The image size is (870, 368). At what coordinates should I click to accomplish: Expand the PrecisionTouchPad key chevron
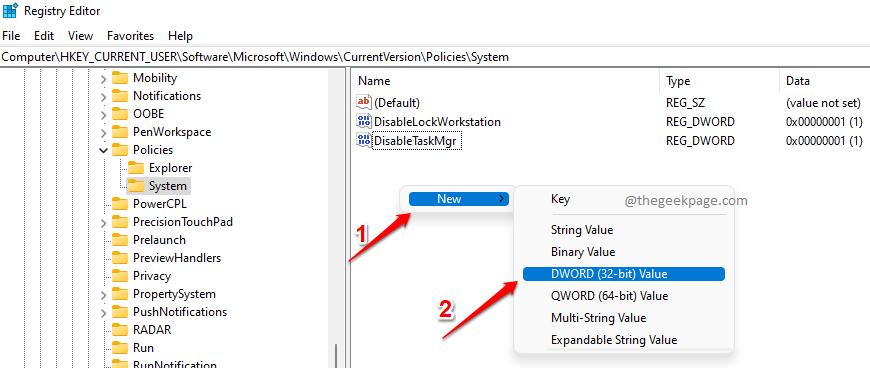pos(103,222)
